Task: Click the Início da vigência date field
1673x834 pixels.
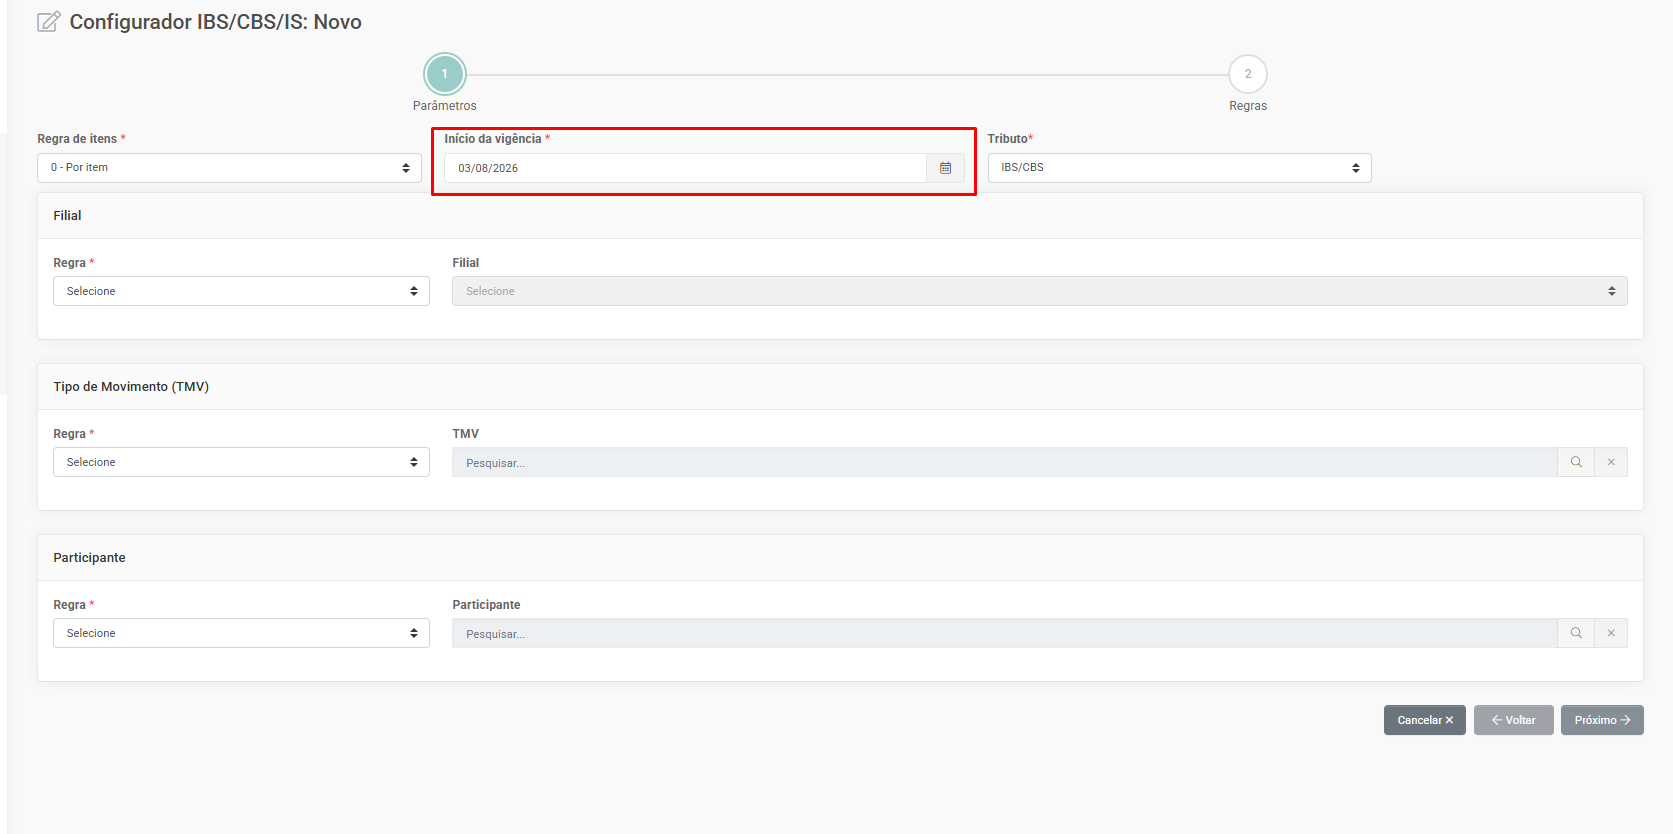Action: point(685,168)
